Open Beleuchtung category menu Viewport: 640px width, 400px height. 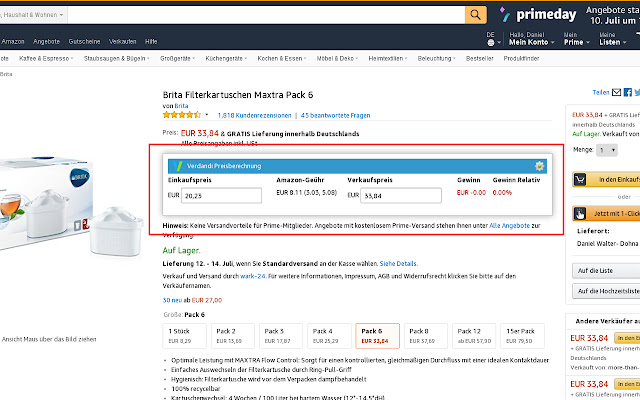tap(437, 58)
